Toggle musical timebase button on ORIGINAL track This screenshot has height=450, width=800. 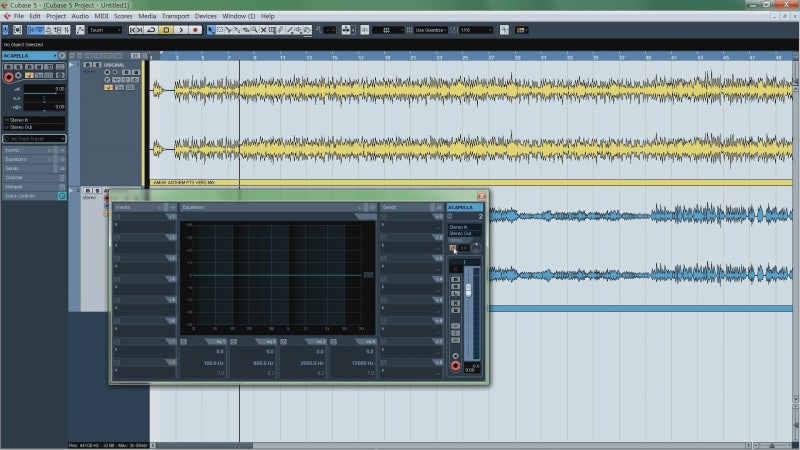(108, 88)
